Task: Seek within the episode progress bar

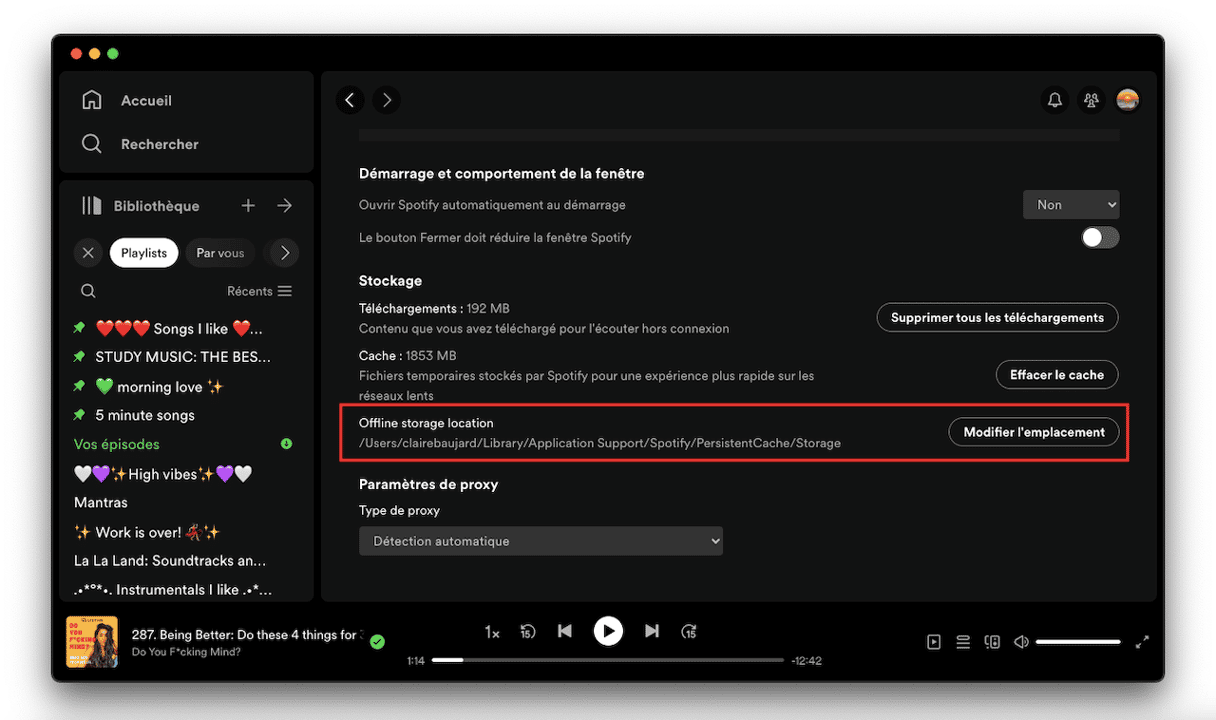Action: coord(608,660)
